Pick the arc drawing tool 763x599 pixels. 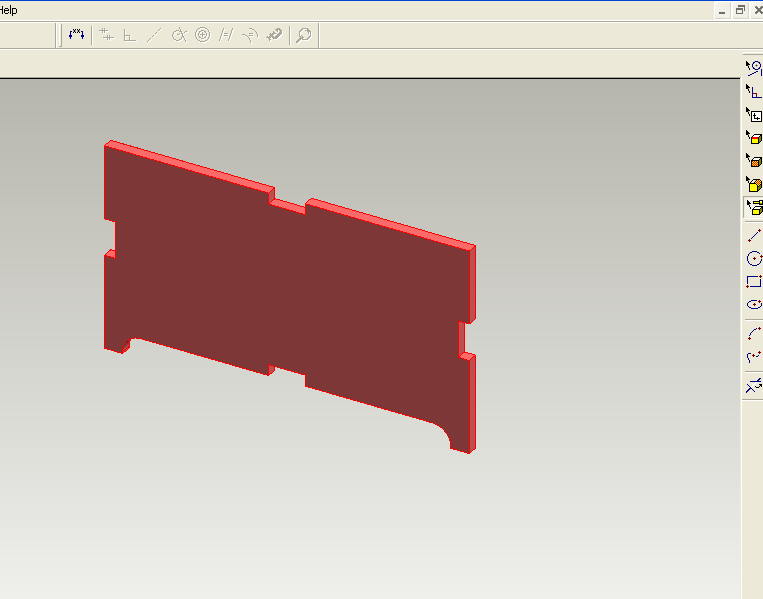tap(754, 334)
